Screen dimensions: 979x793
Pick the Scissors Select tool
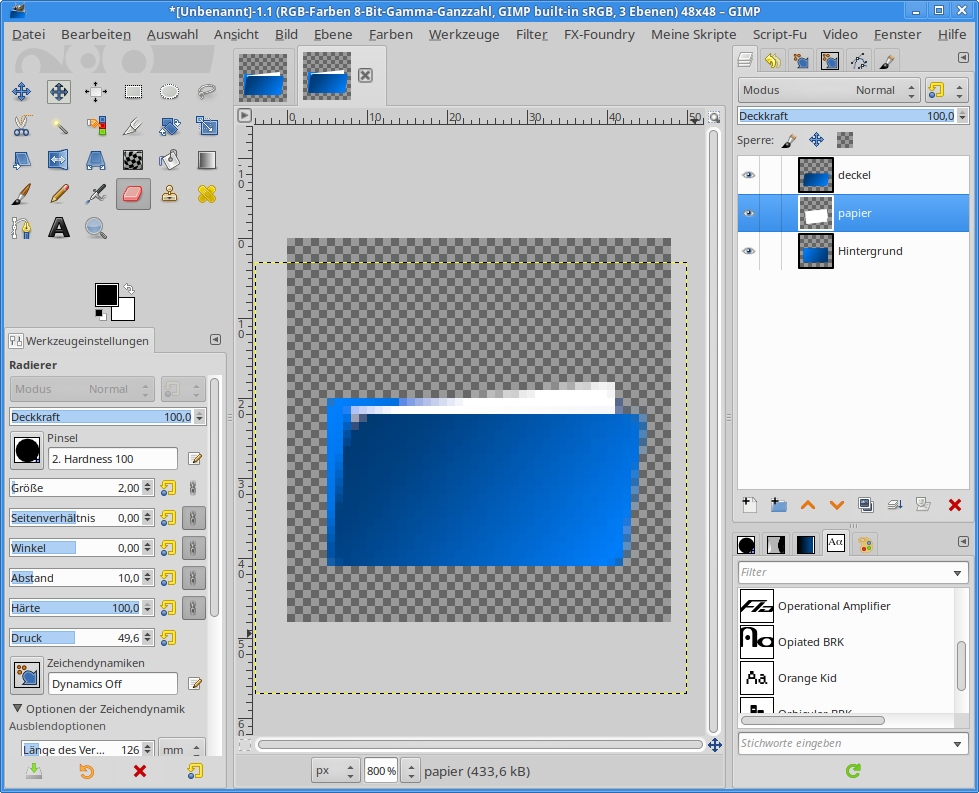pos(21,126)
